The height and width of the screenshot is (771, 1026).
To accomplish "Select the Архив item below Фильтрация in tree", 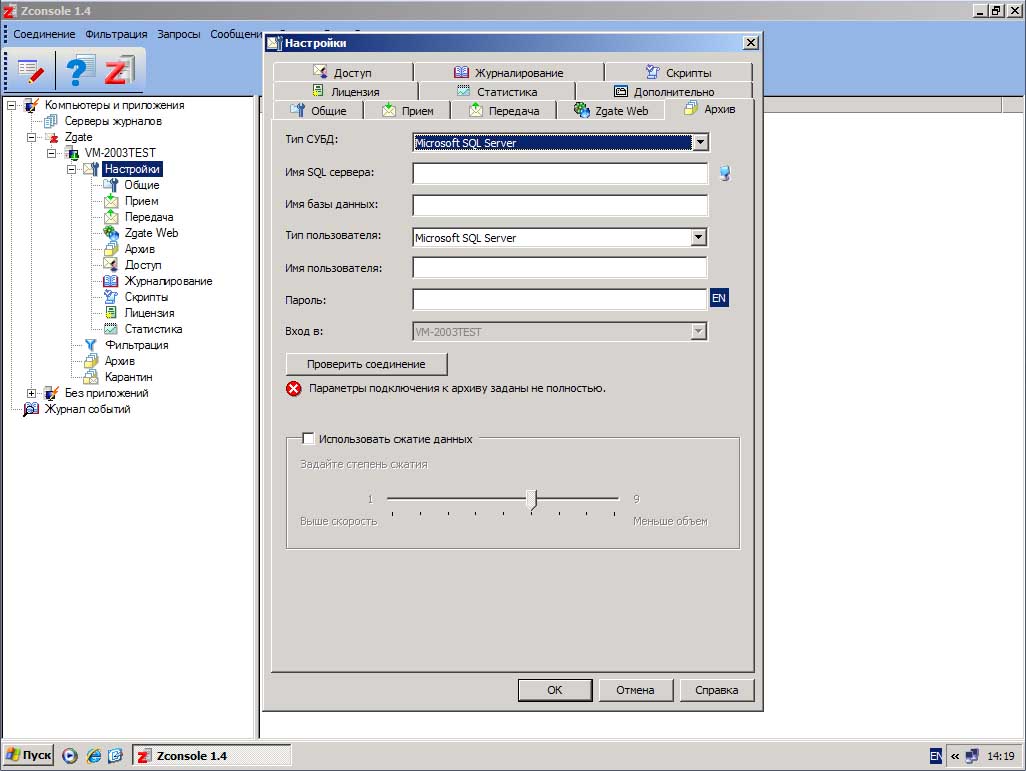I will 120,361.
